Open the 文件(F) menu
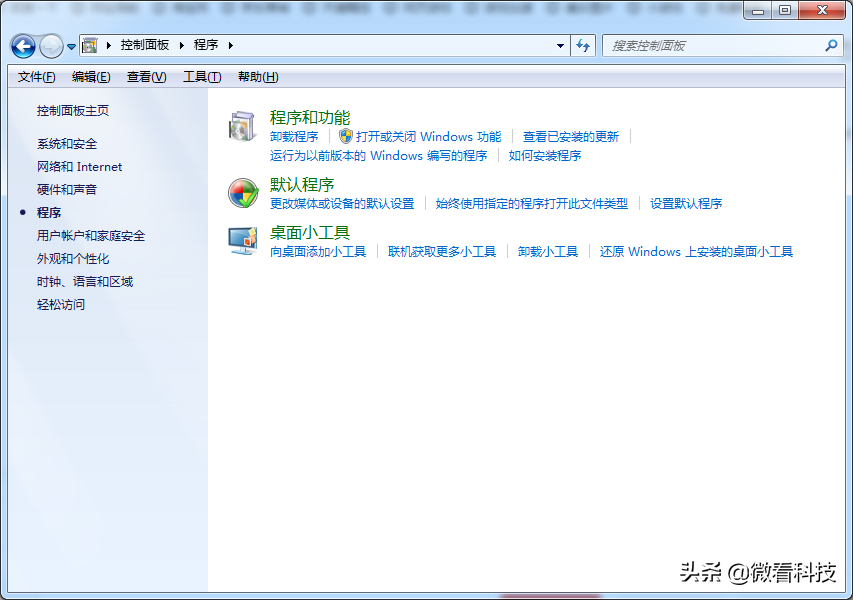853x600 pixels. point(36,77)
